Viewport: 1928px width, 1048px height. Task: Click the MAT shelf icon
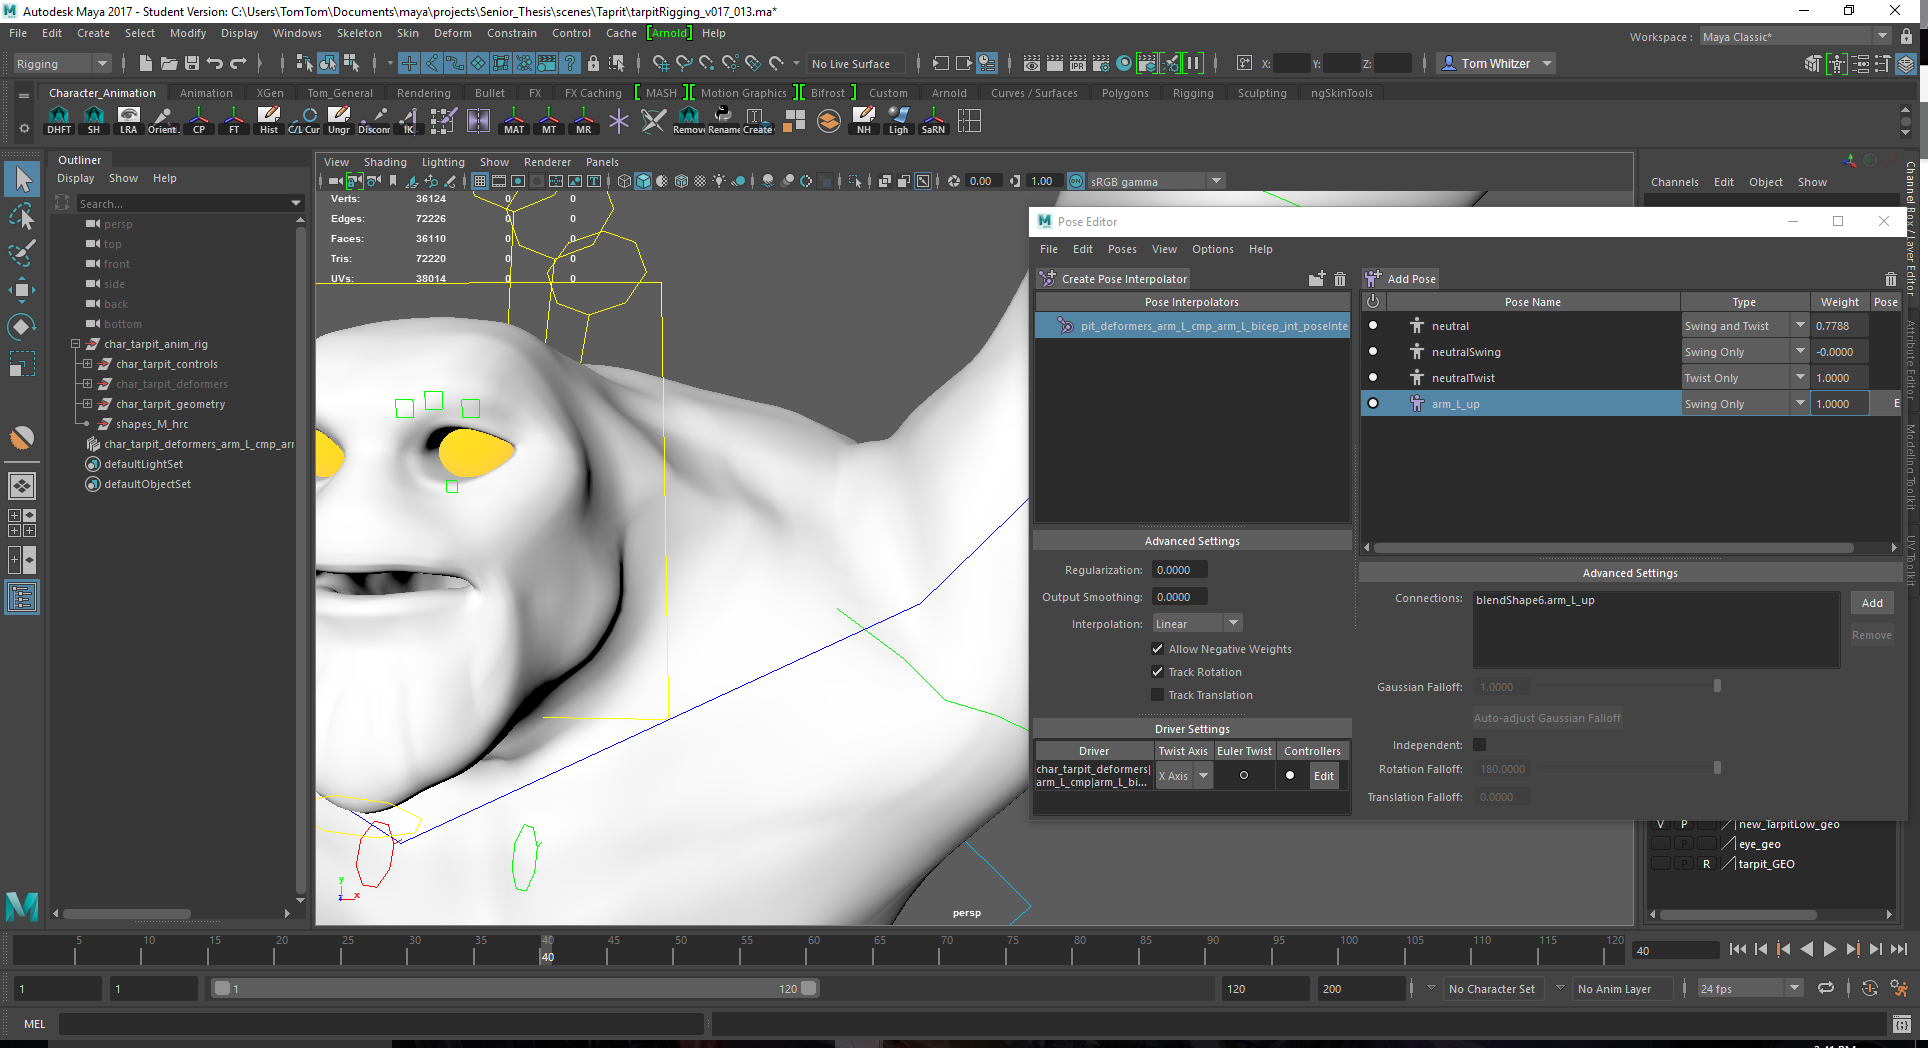(513, 121)
